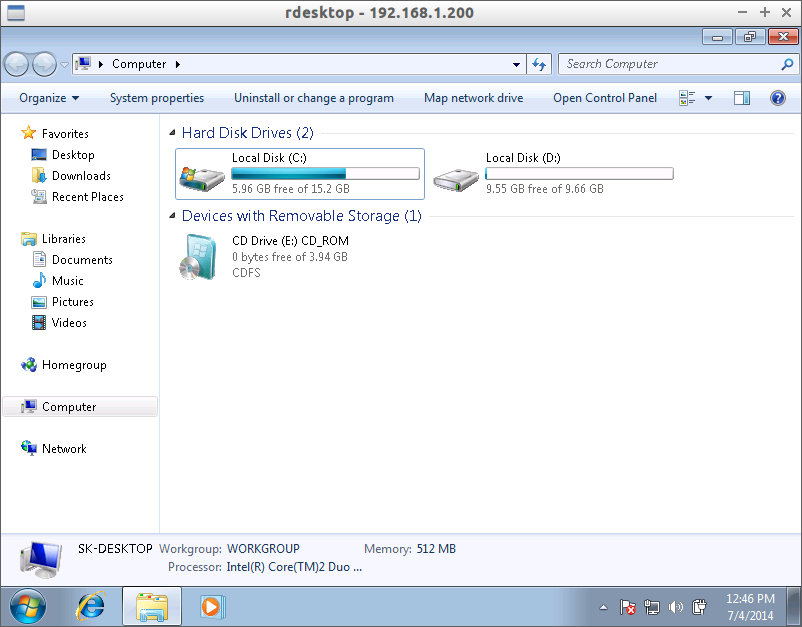Click Local Disk (D:) capacity bar
The width and height of the screenshot is (802, 627).
tap(580, 174)
